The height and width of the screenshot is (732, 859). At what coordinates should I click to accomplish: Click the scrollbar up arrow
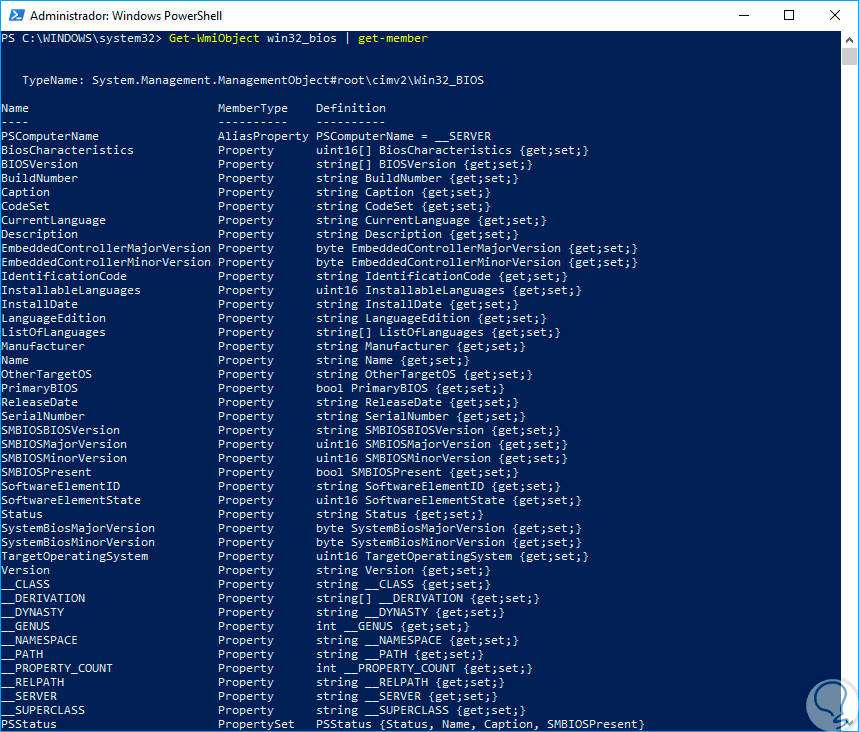pyautogui.click(x=850, y=39)
